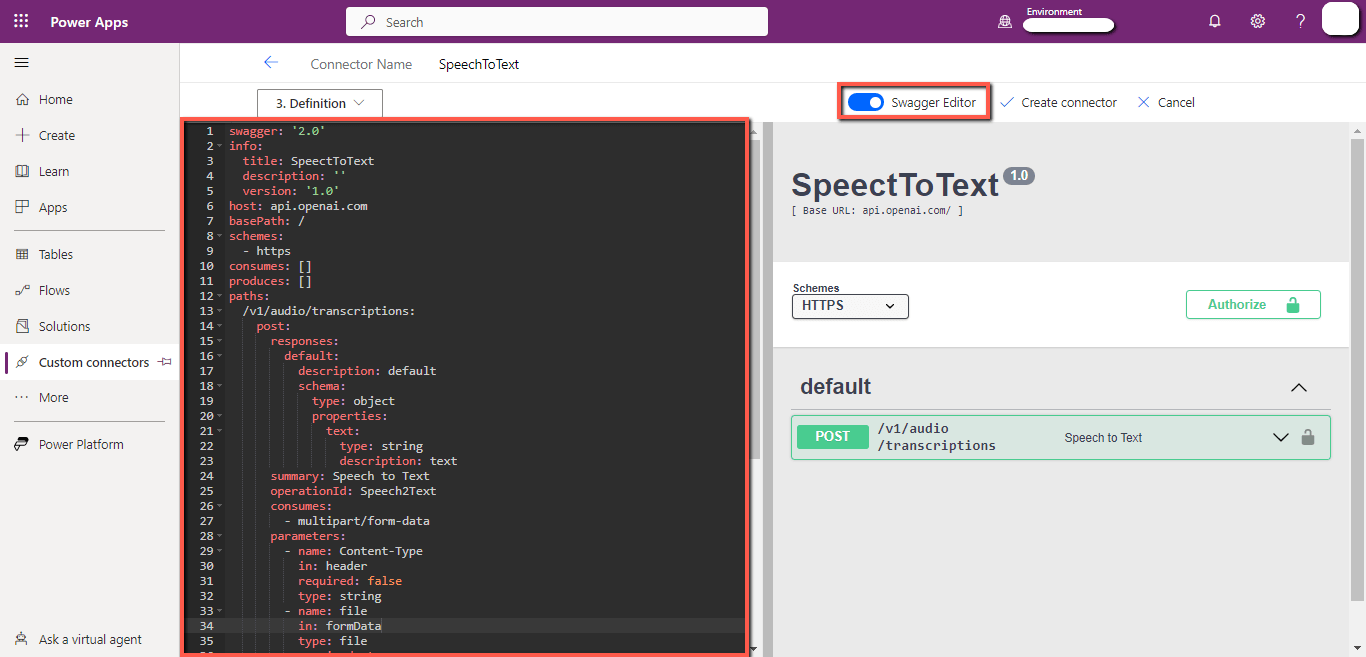
Task: Open the user account avatar
Action: click(x=1340, y=20)
